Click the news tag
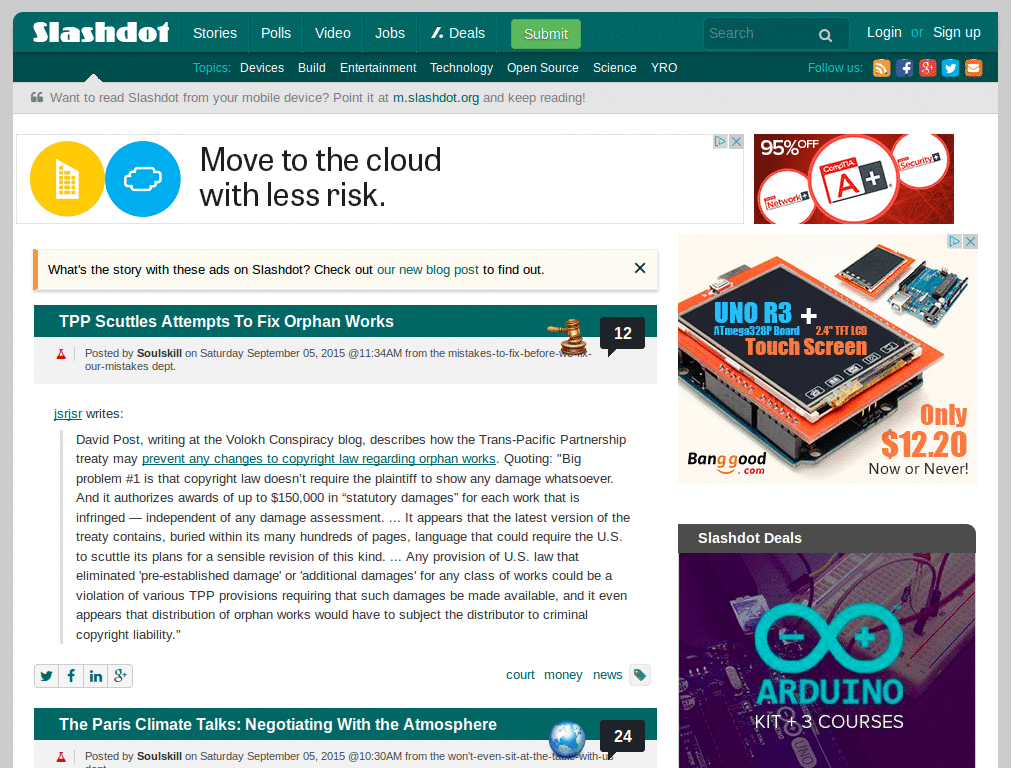The height and width of the screenshot is (768, 1024). point(607,675)
